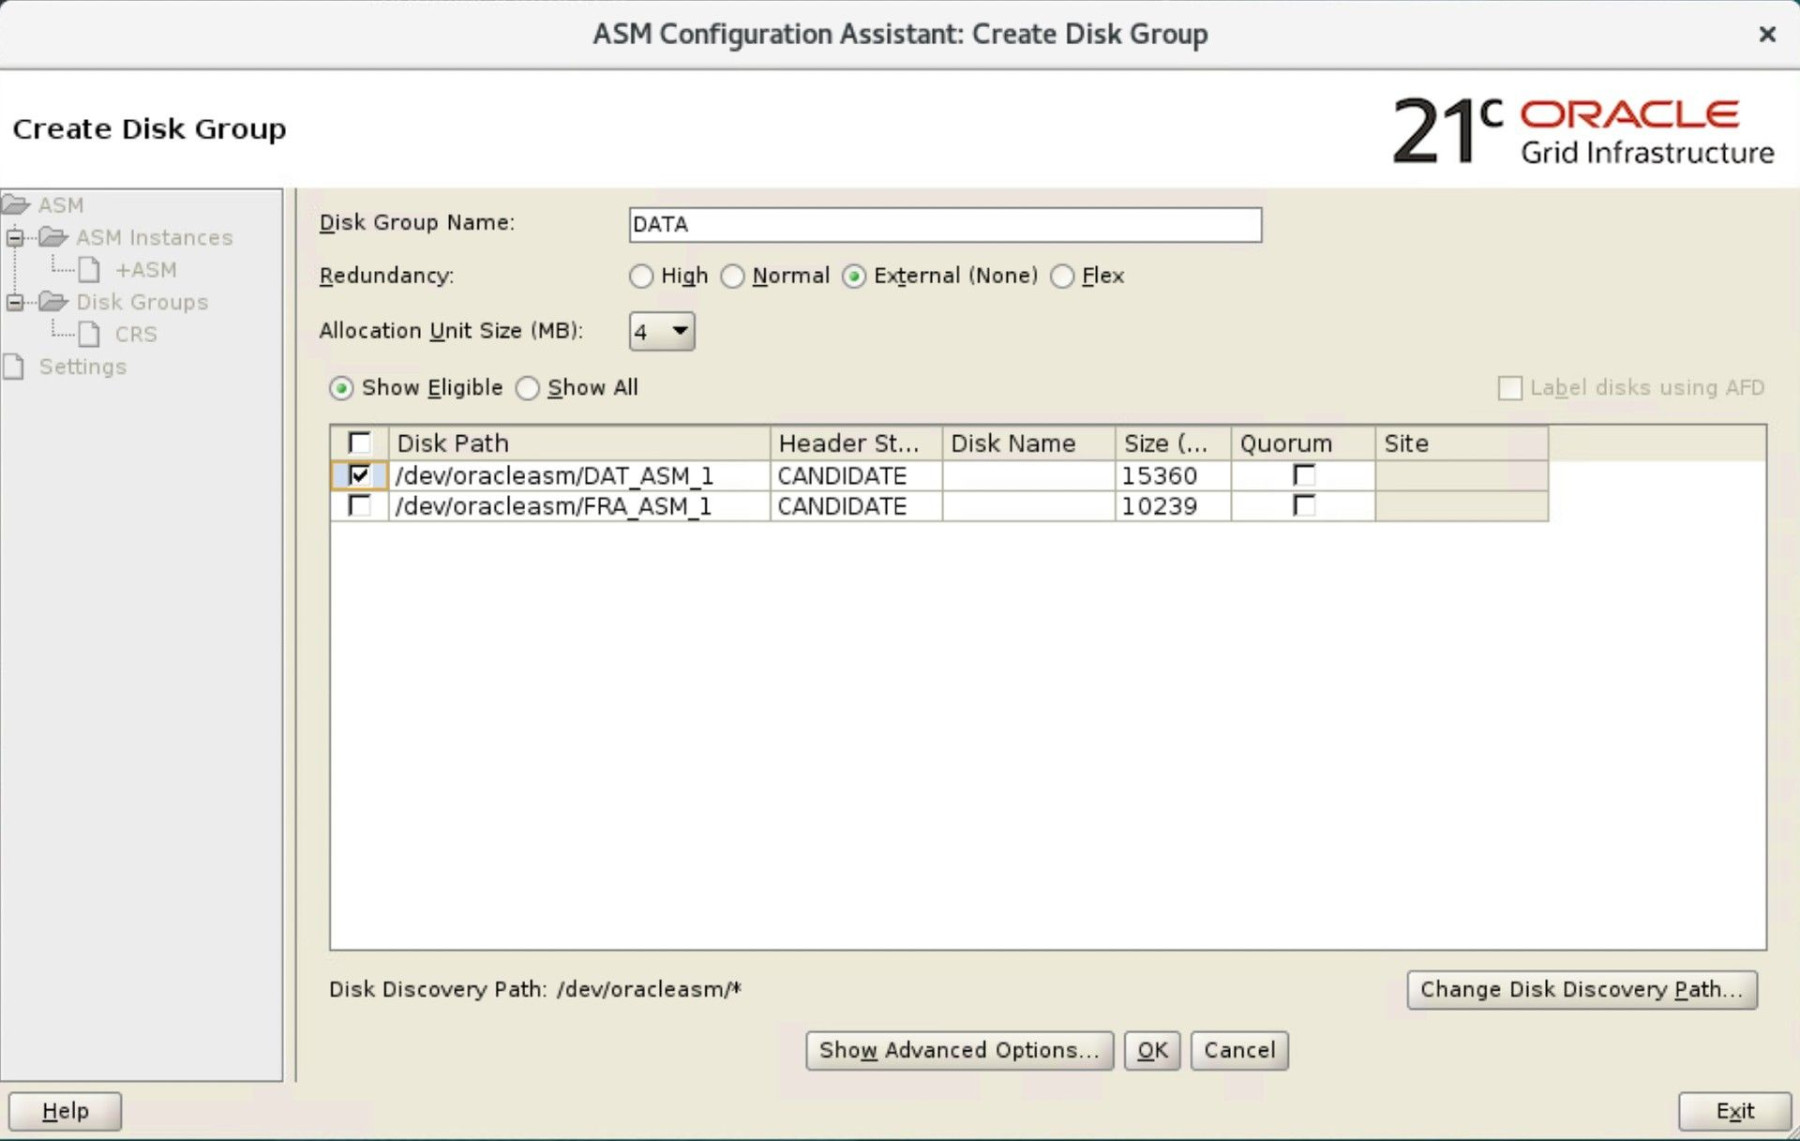Click size value 10239

pyautogui.click(x=1173, y=506)
